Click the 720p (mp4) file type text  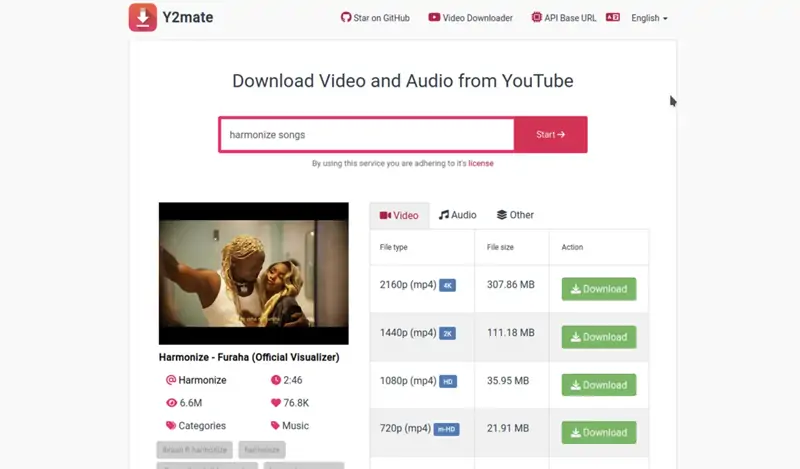point(405,429)
